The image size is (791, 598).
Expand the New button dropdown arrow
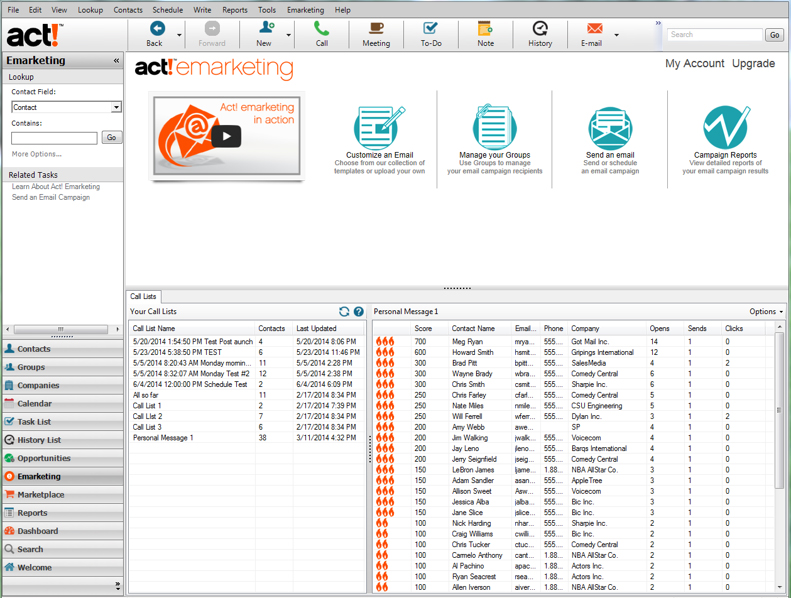[x=289, y=35]
